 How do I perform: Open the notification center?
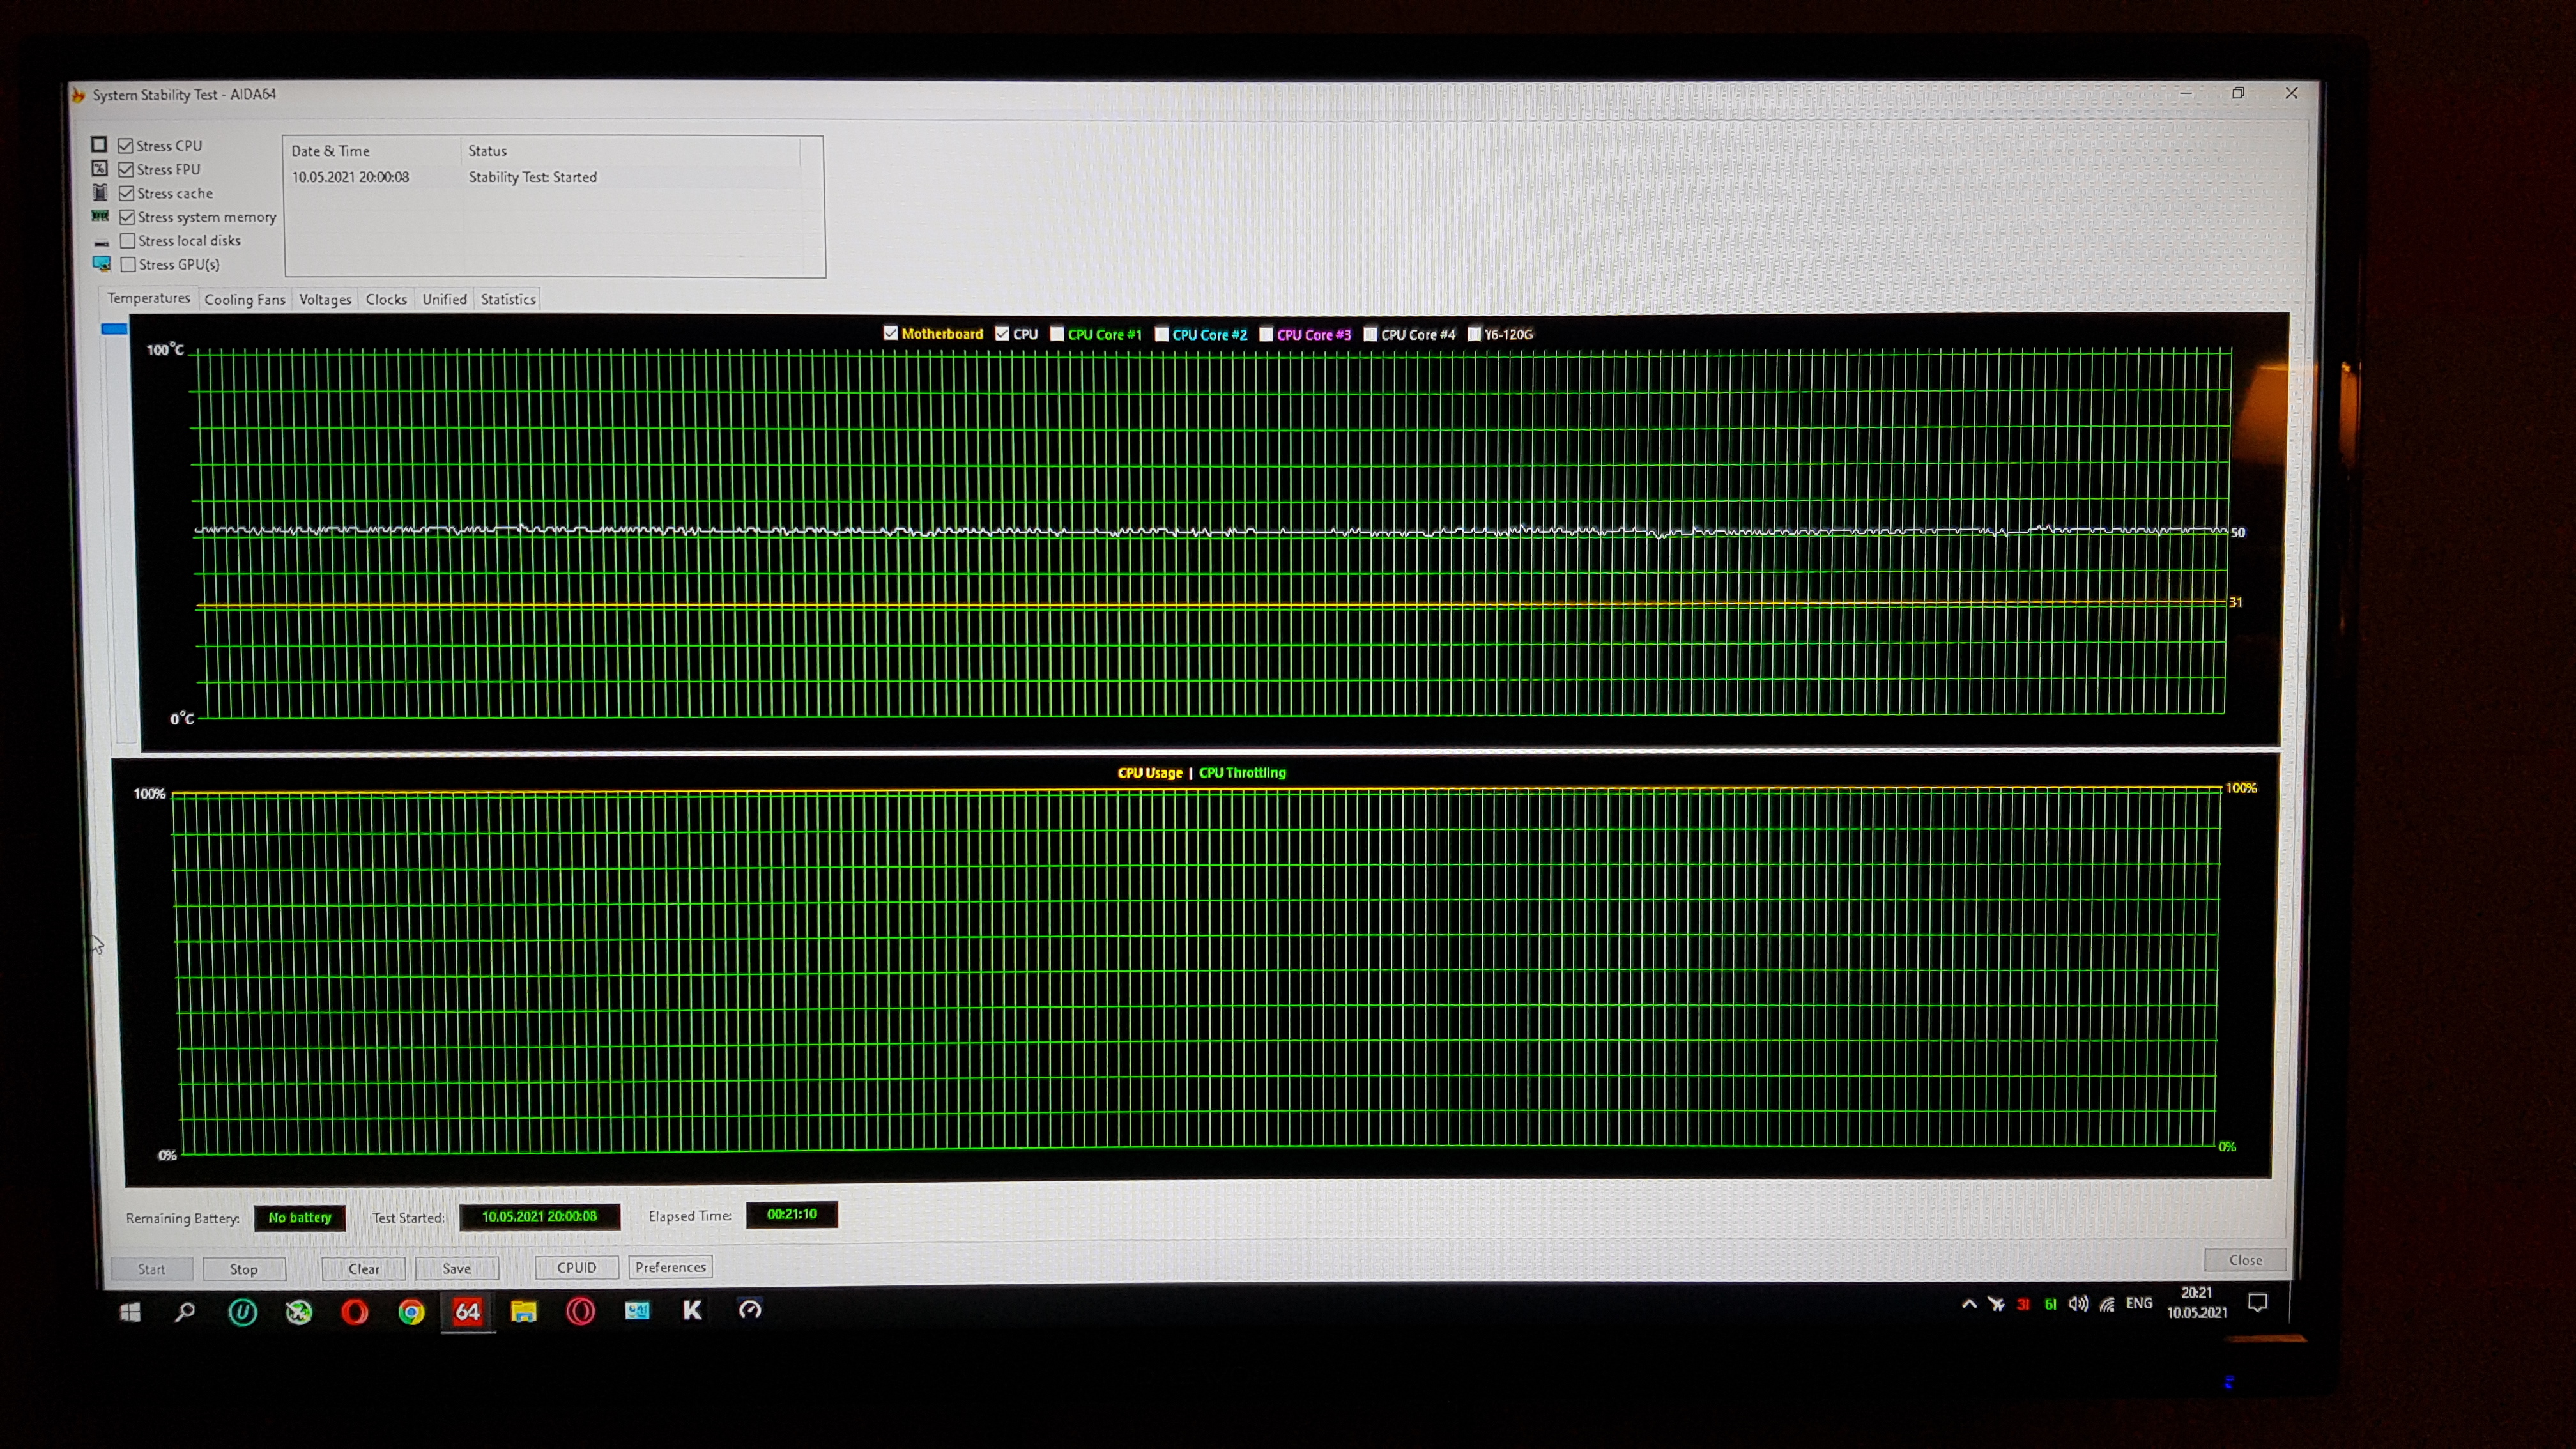(x=2257, y=1302)
